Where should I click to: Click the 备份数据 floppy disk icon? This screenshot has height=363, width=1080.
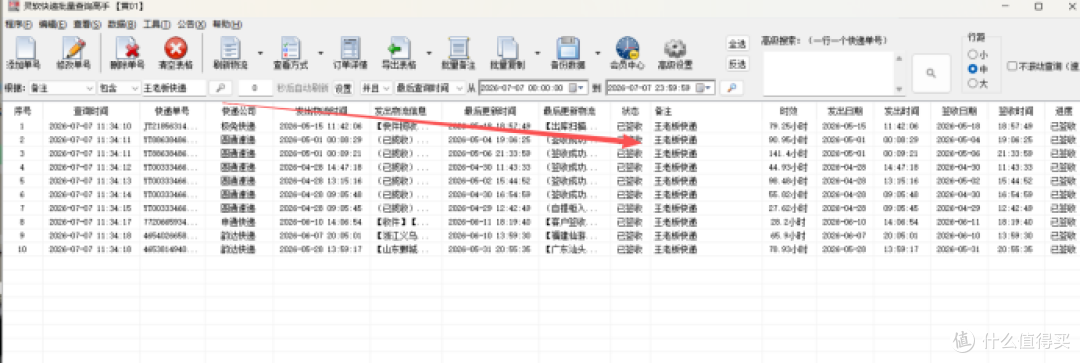[568, 48]
